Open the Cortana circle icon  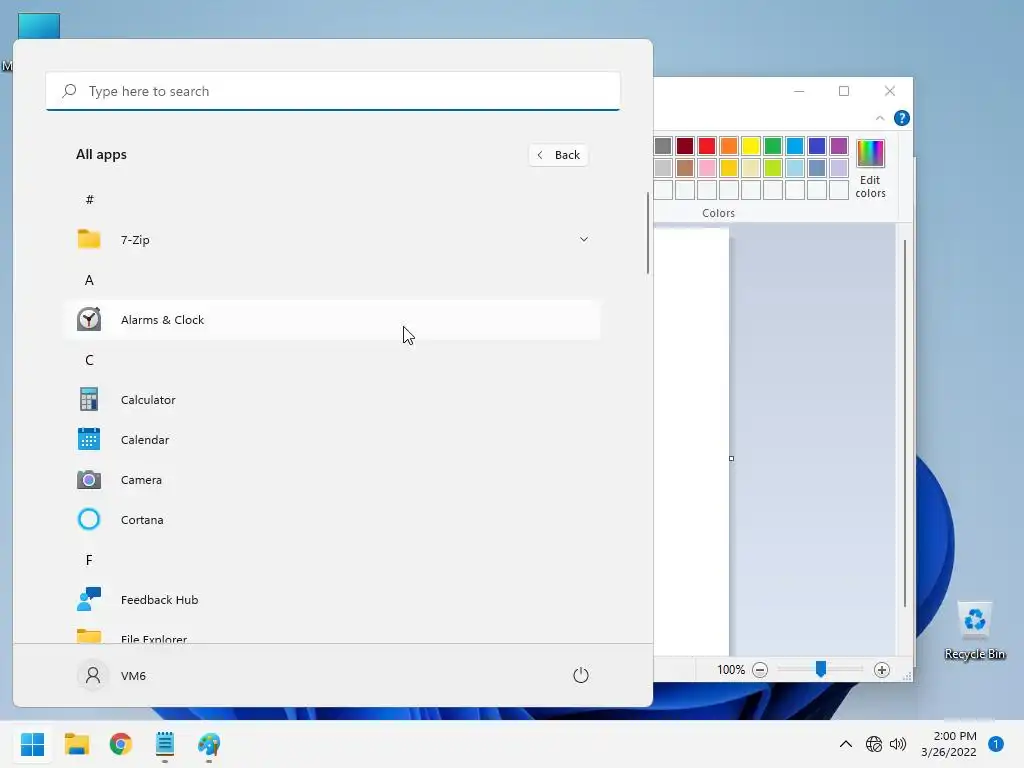click(89, 519)
